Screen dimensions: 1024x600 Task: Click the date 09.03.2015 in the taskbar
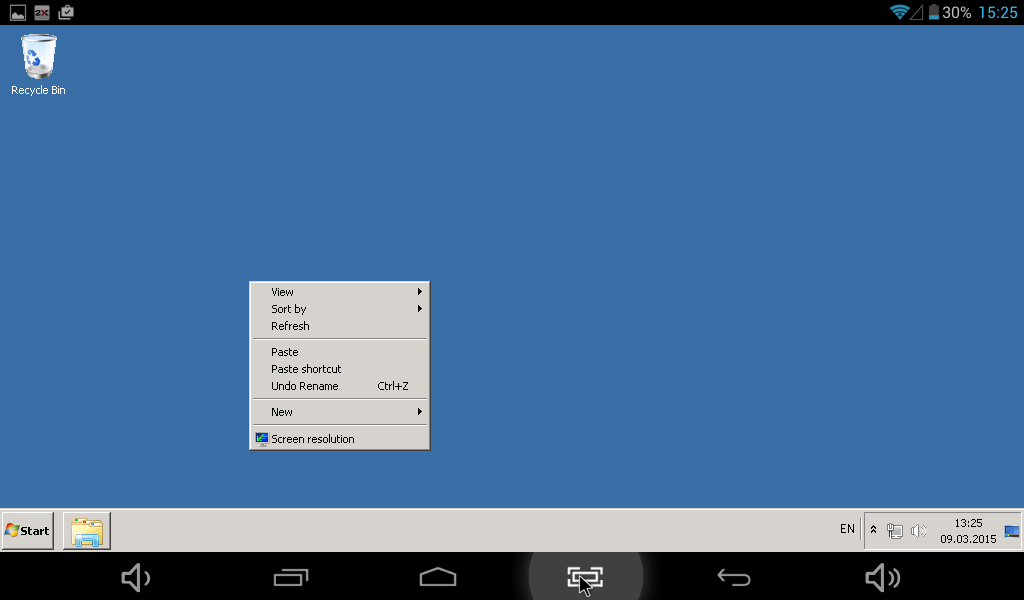click(x=968, y=539)
